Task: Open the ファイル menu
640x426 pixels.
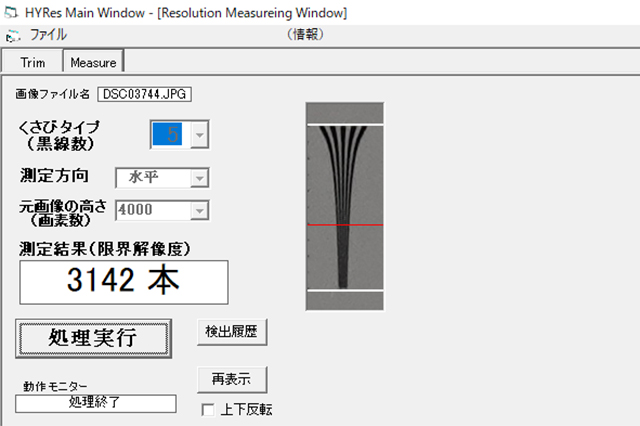Action: tap(49, 35)
